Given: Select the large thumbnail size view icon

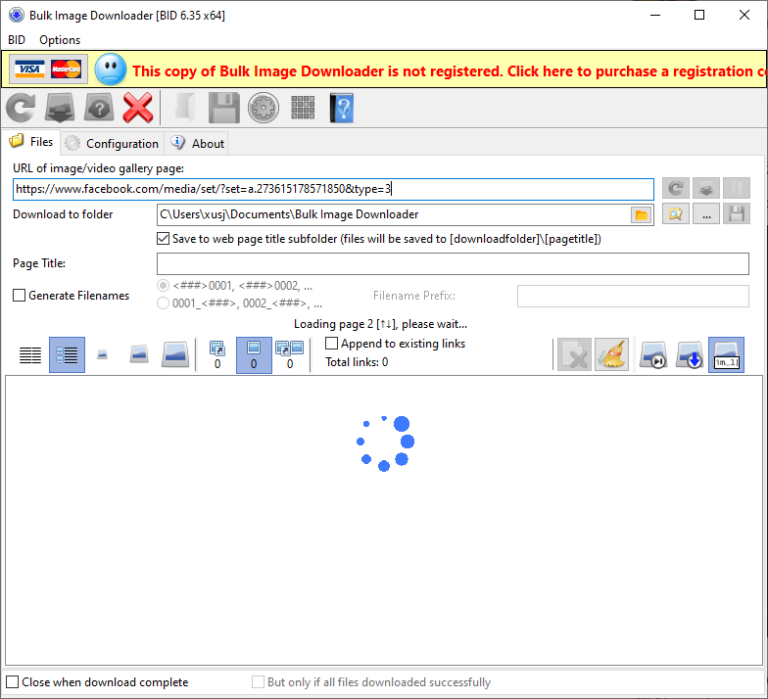Looking at the screenshot, I should click(x=175, y=355).
